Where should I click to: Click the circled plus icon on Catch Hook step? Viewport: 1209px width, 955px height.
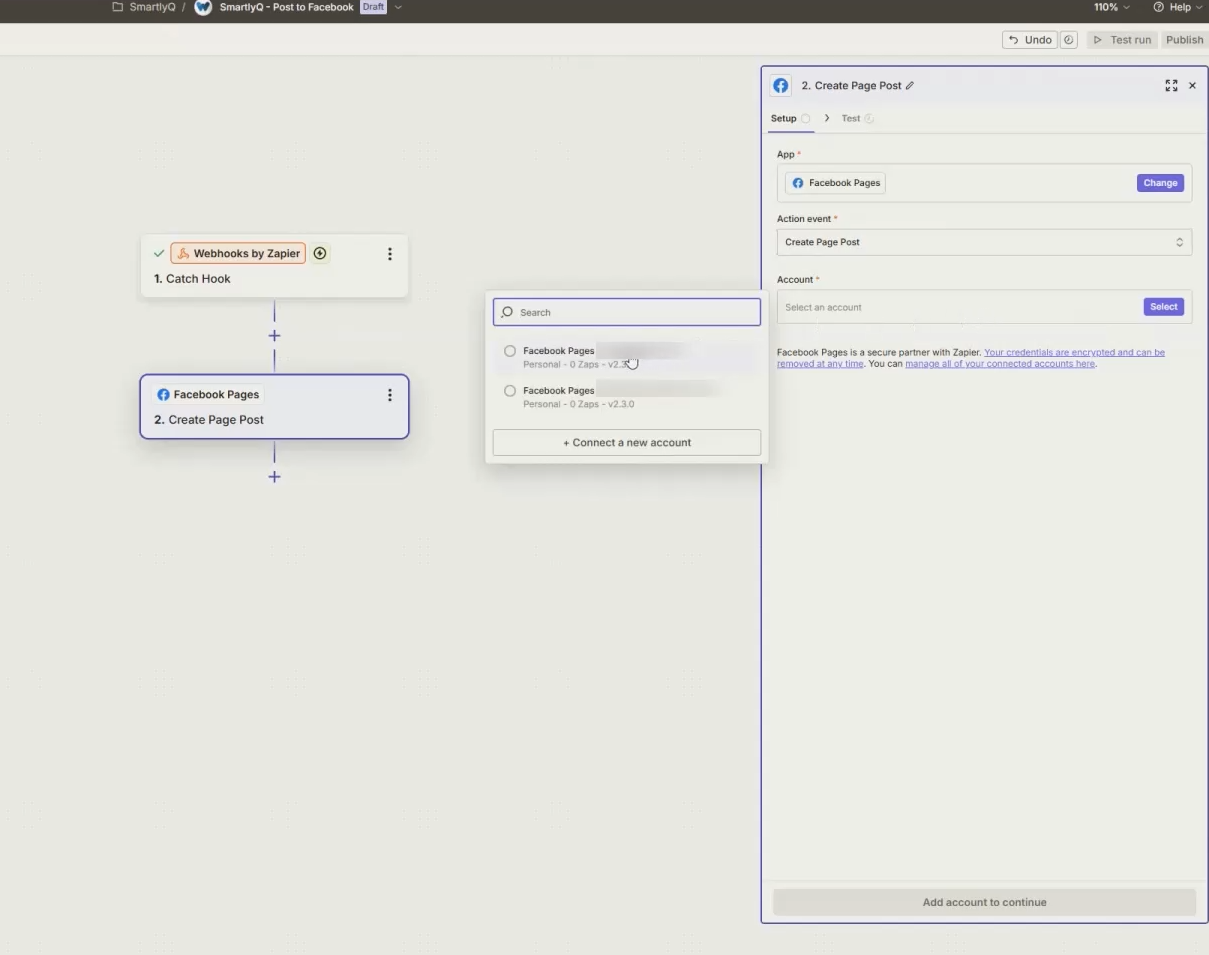(x=320, y=254)
